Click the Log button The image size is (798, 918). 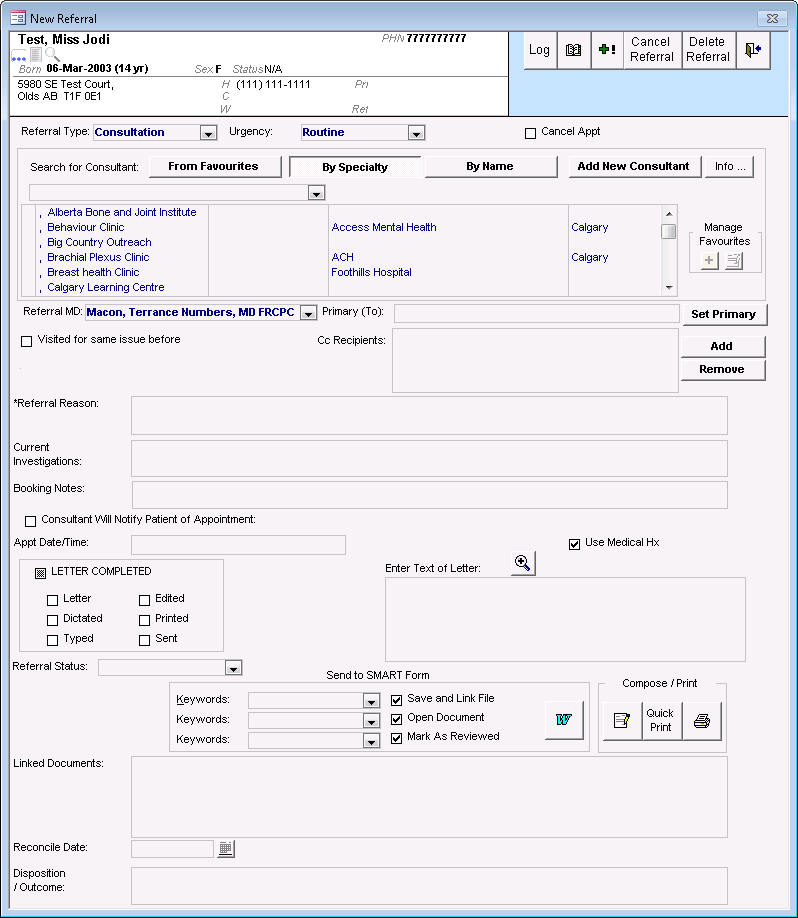click(540, 50)
